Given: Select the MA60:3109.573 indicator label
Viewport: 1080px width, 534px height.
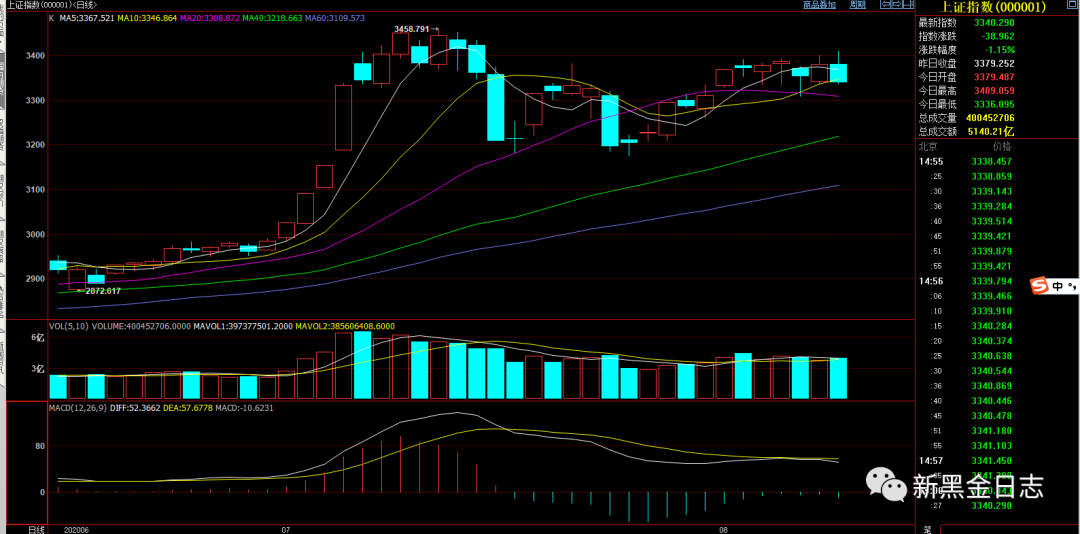Looking at the screenshot, I should (334, 19).
